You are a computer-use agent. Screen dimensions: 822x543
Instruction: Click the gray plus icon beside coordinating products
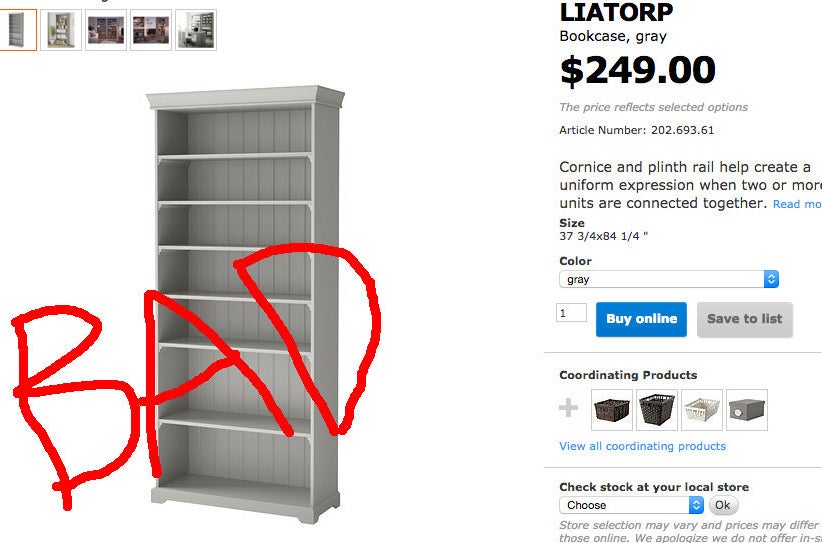click(x=568, y=408)
